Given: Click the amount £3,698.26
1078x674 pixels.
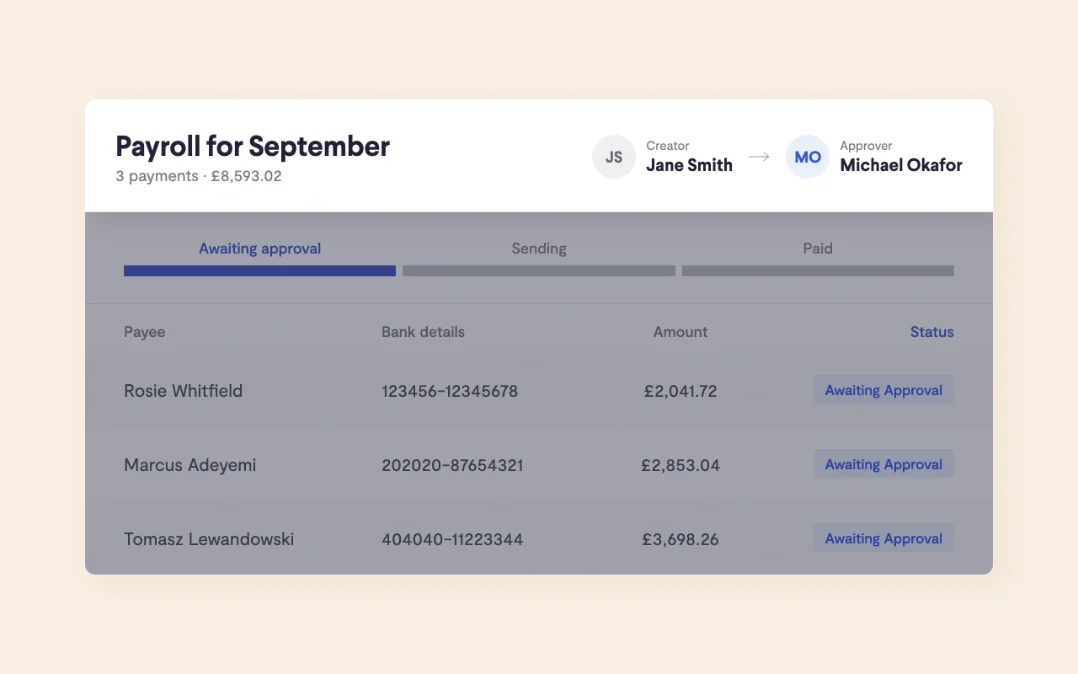Looking at the screenshot, I should (680, 540).
